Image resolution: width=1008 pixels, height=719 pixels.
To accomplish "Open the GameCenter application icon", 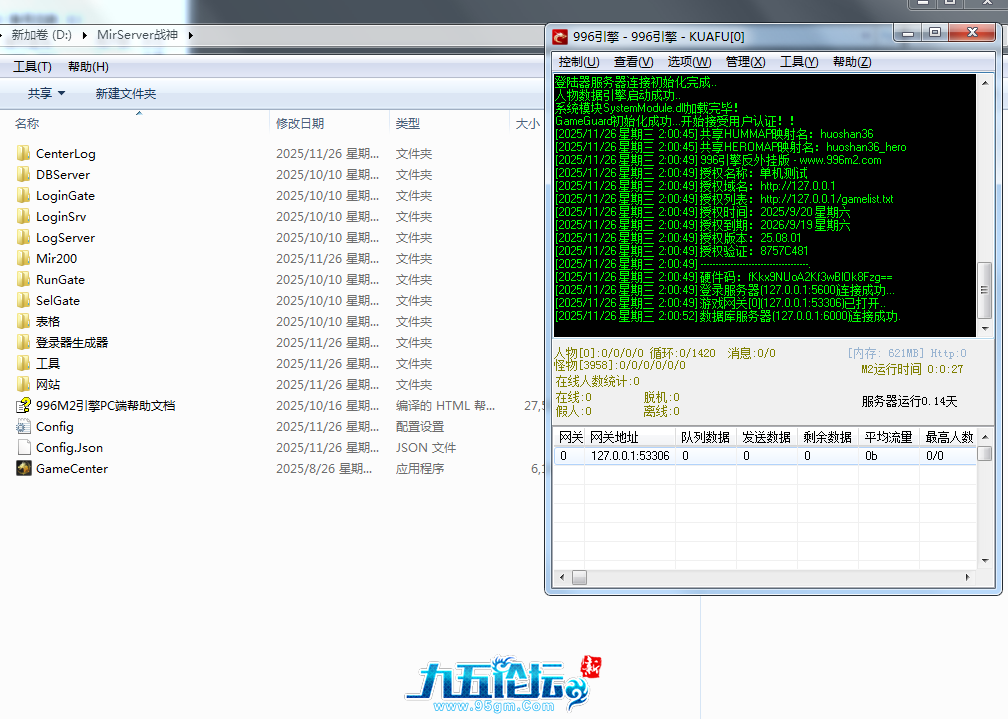I will pos(24,469).
